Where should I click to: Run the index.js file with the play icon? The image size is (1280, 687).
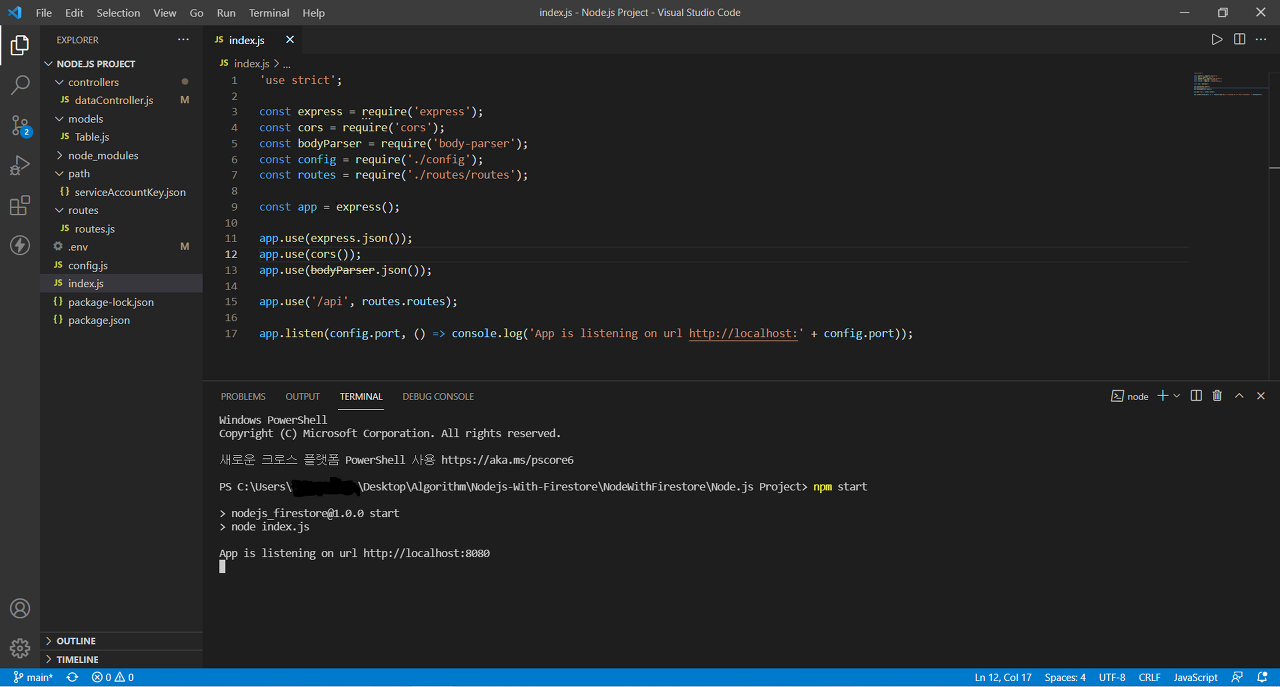tap(1216, 39)
